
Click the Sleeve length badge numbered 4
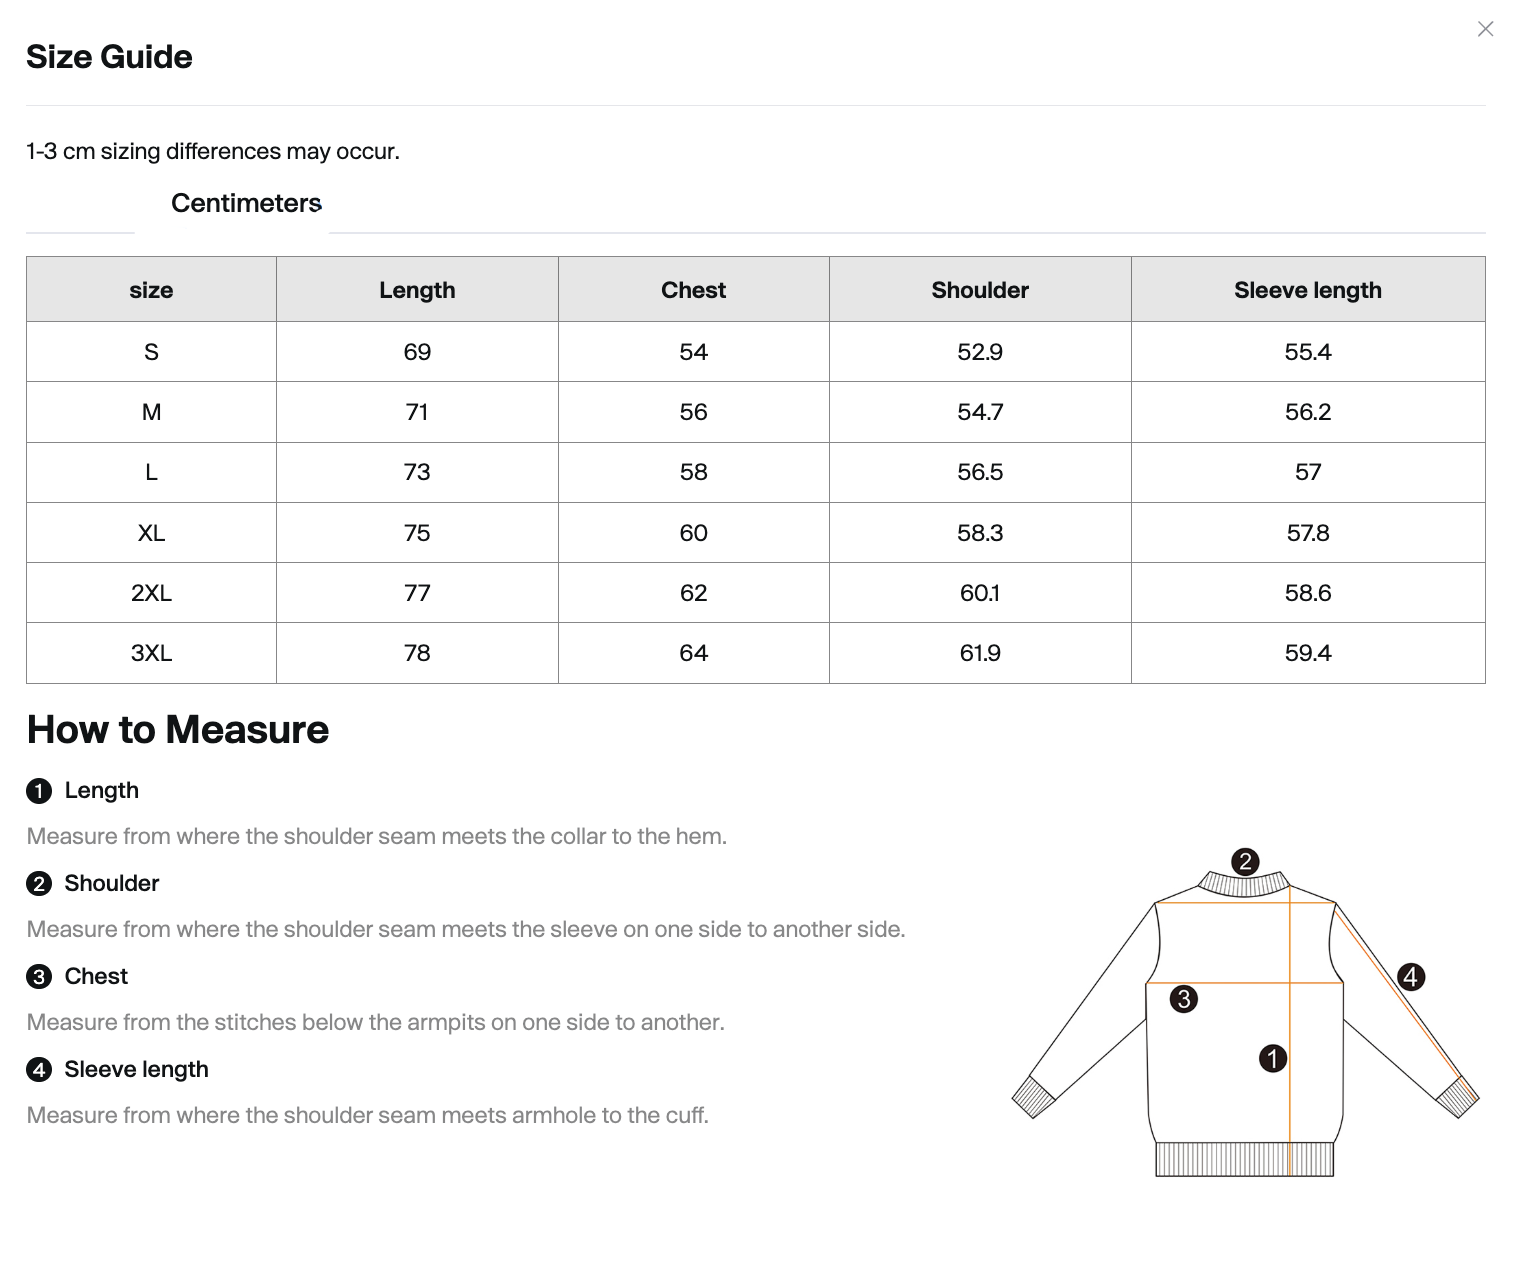point(39,1069)
